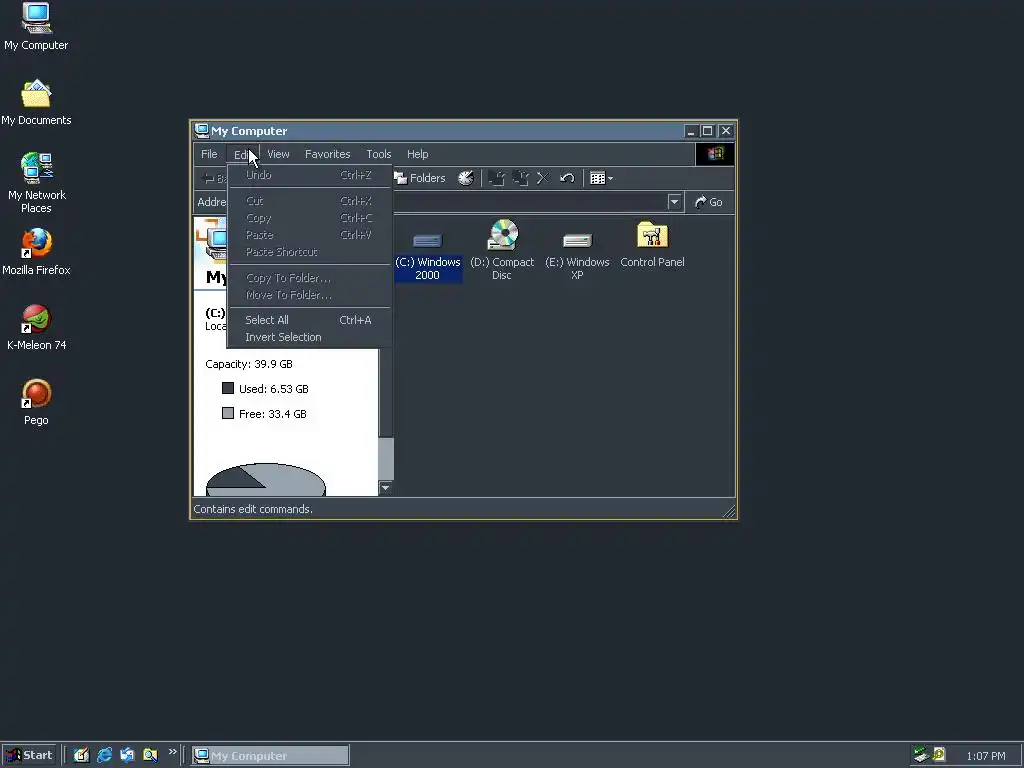This screenshot has height=768, width=1024.
Task: Click the Undo arrow icon in the toolbar
Action: click(x=567, y=178)
